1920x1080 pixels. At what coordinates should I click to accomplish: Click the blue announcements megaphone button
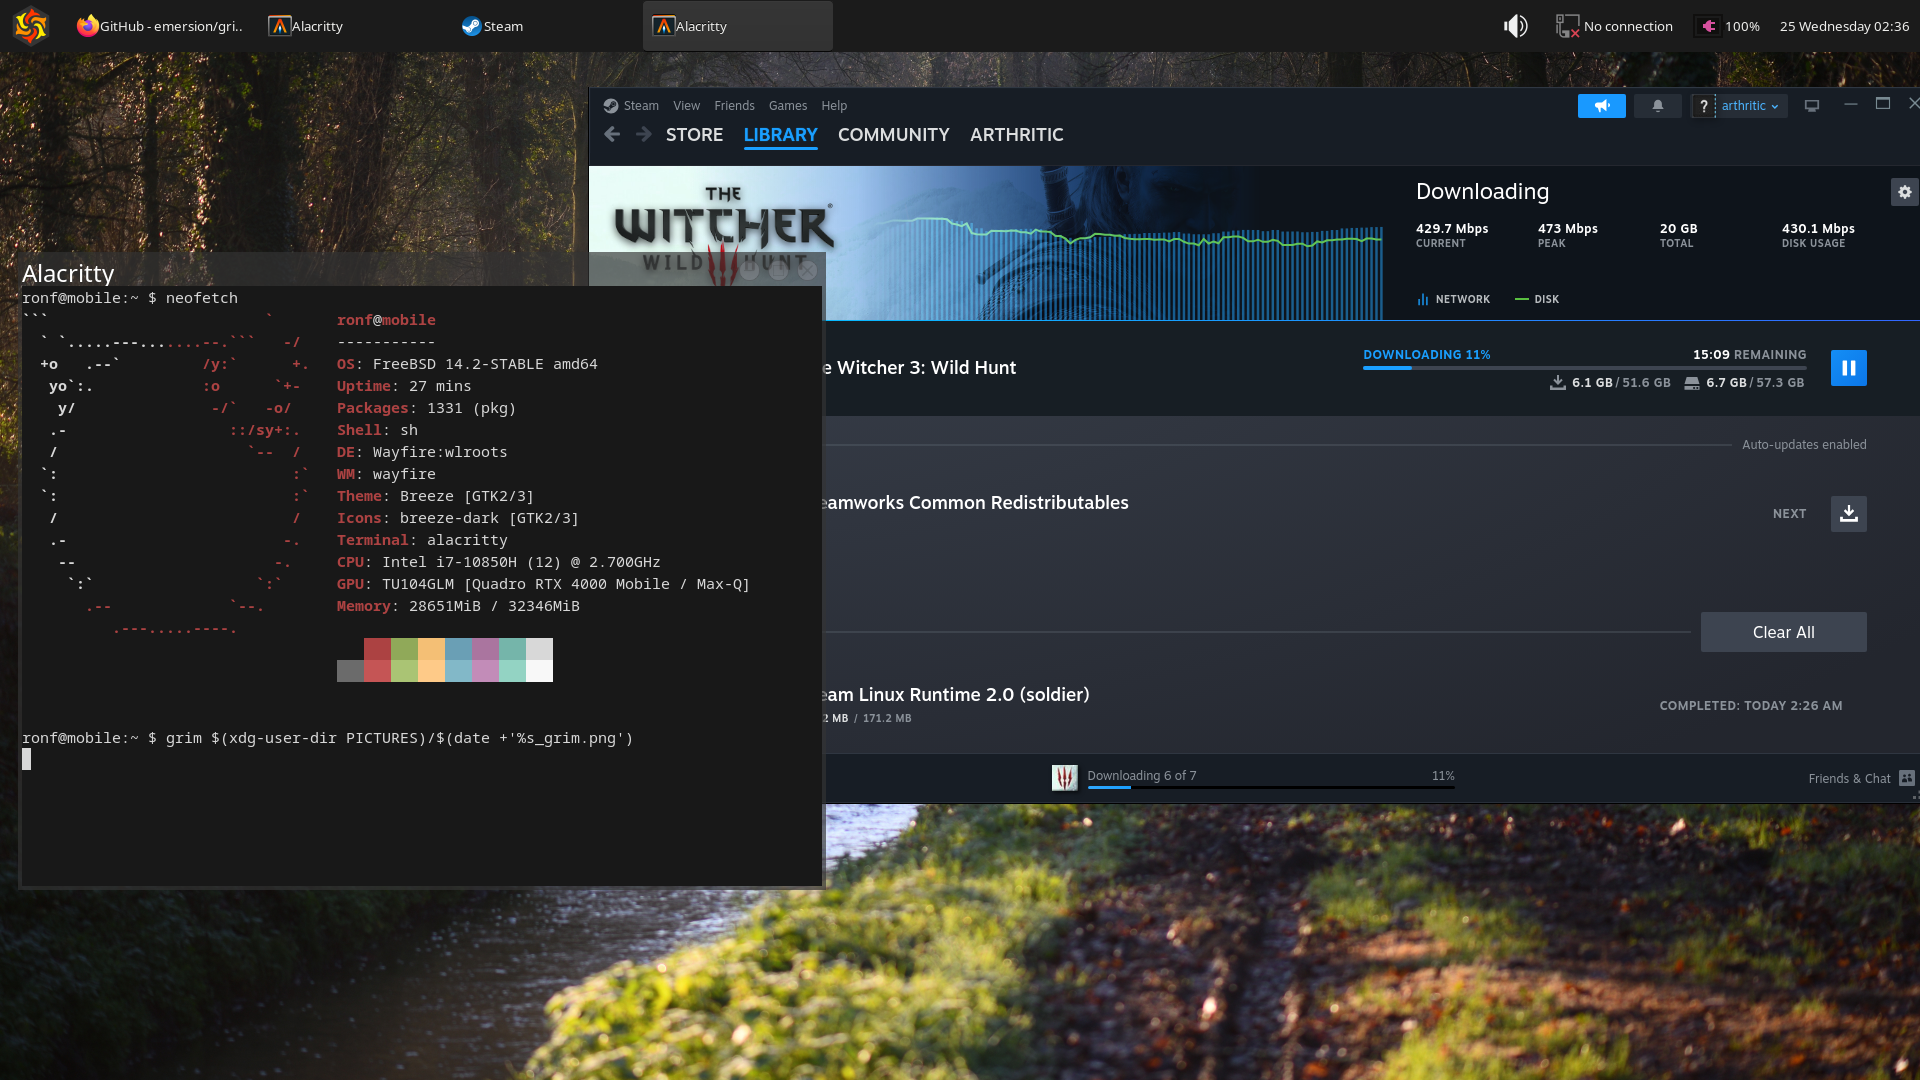(1602, 106)
